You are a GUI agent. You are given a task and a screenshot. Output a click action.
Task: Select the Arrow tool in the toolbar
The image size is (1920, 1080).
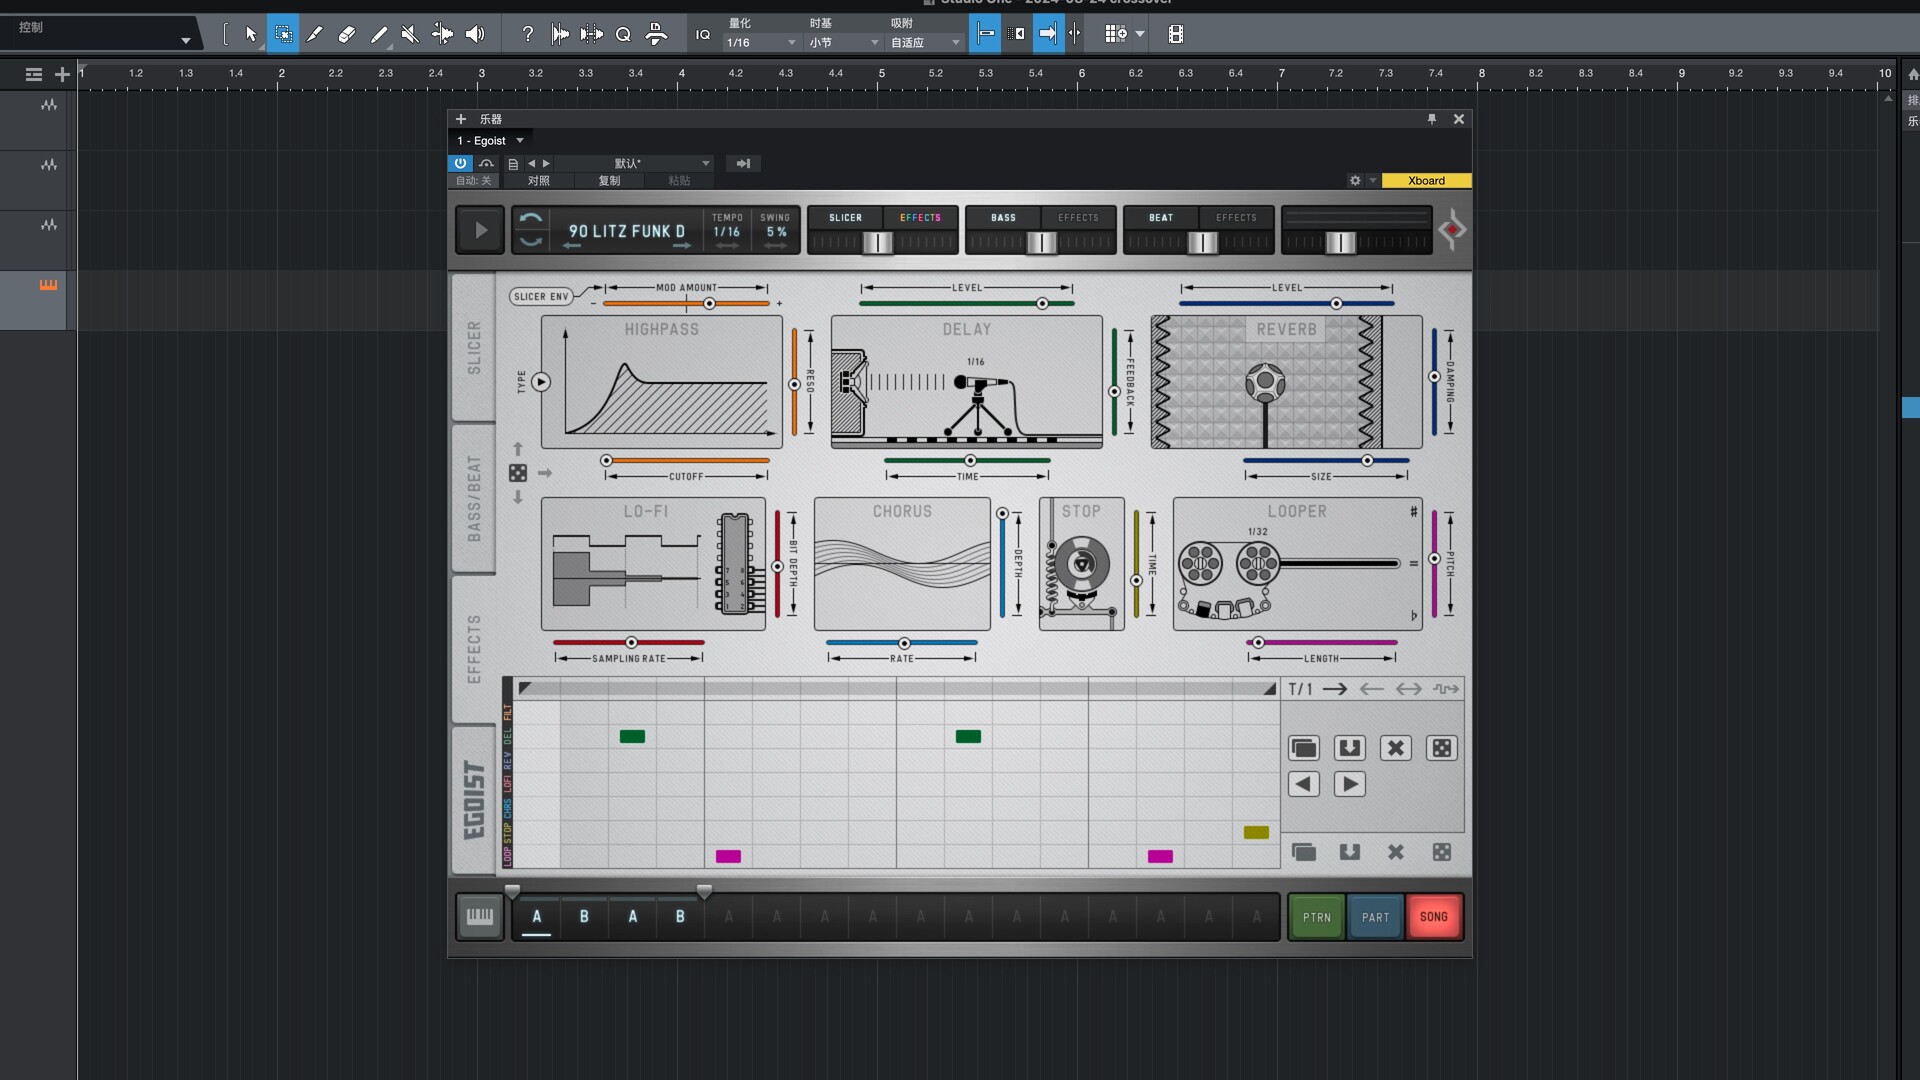251,34
